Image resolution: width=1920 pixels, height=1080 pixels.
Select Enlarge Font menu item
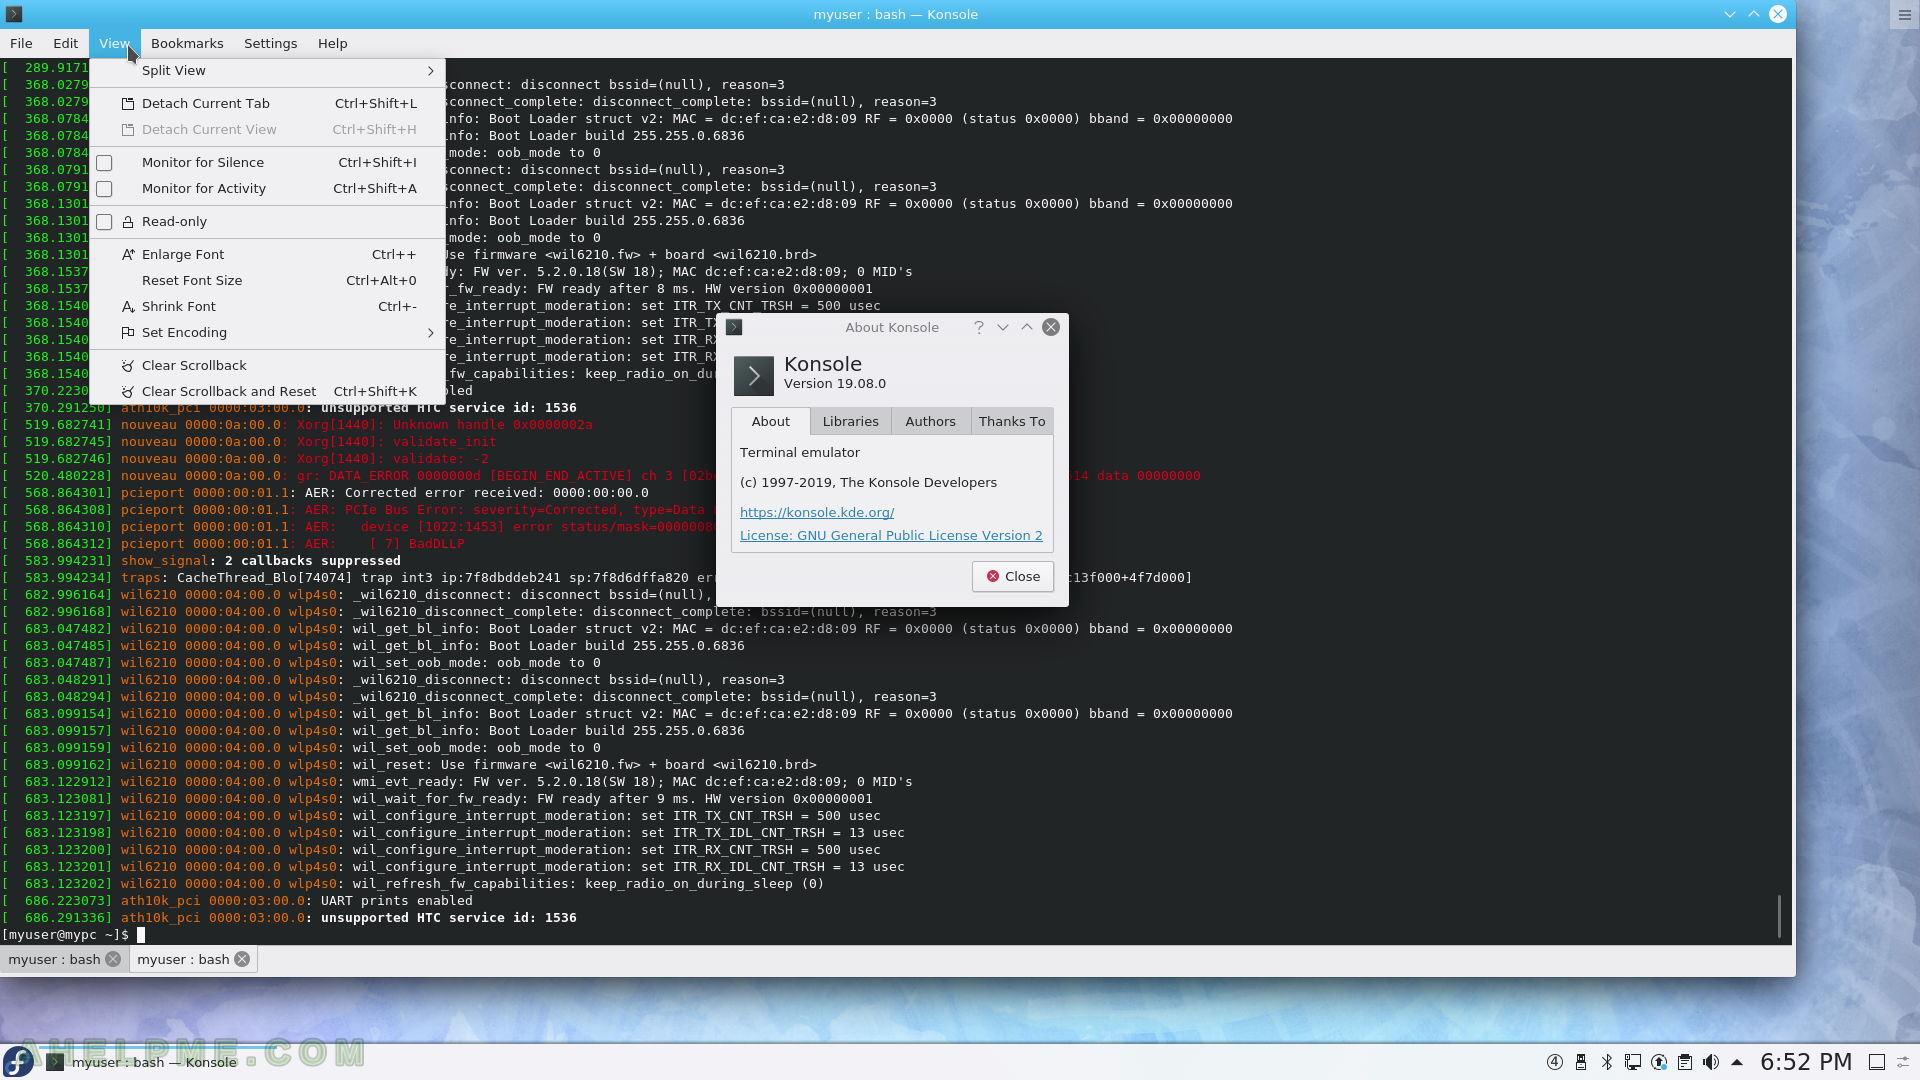coord(267,255)
